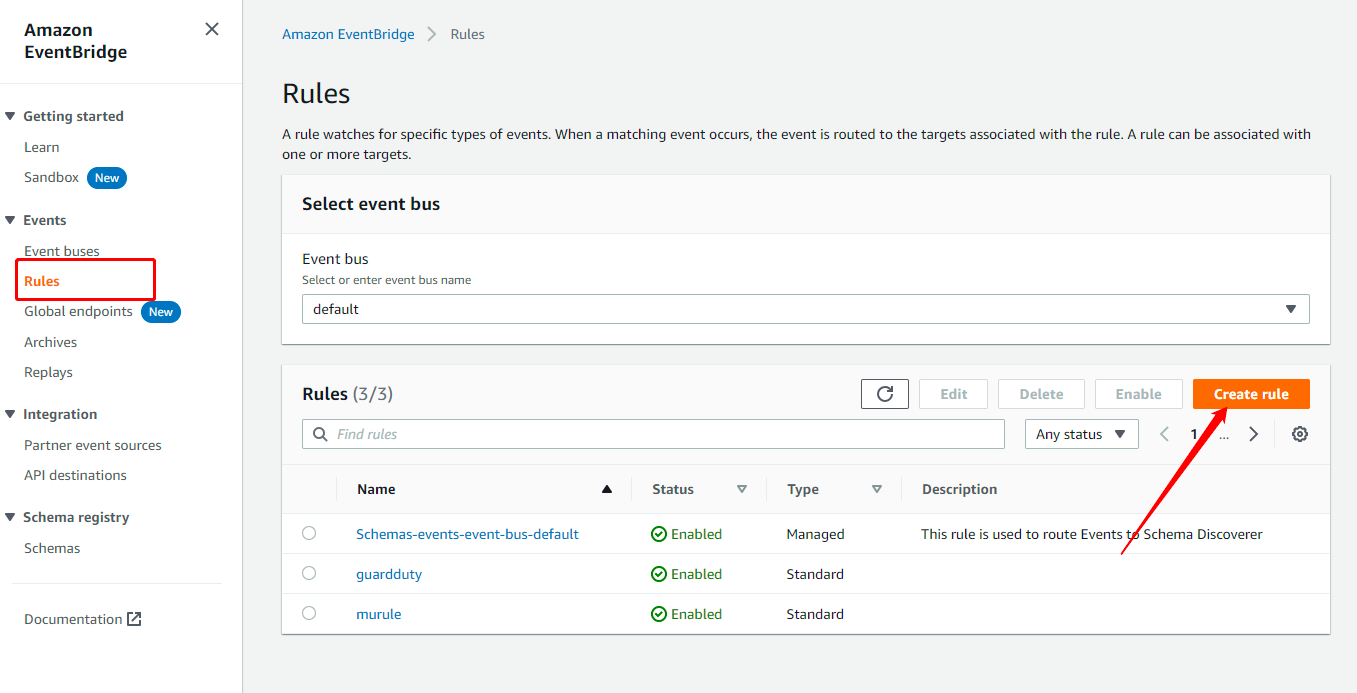Go to Amazon EventBridge breadcrumb link
The height and width of the screenshot is (693, 1357).
[x=348, y=34]
